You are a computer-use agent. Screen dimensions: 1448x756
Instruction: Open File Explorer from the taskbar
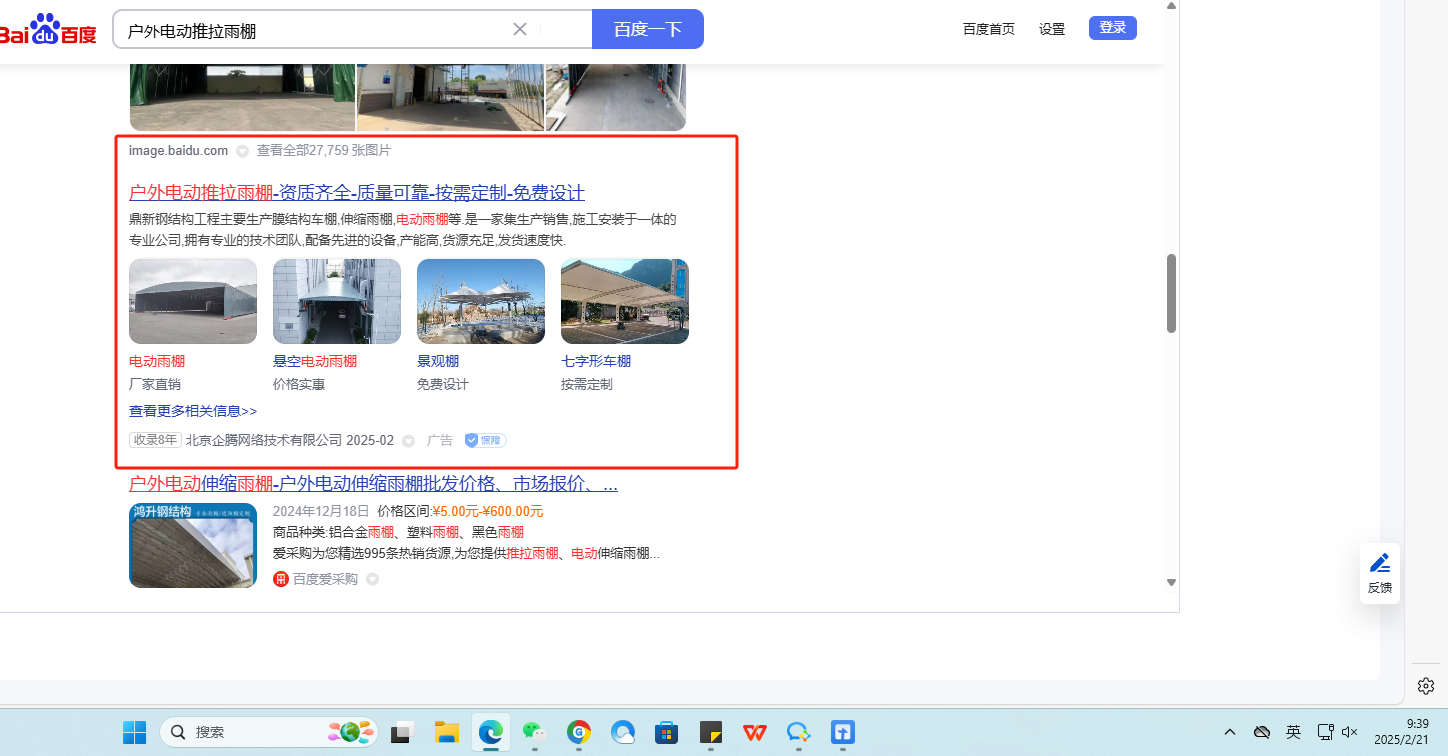click(446, 733)
